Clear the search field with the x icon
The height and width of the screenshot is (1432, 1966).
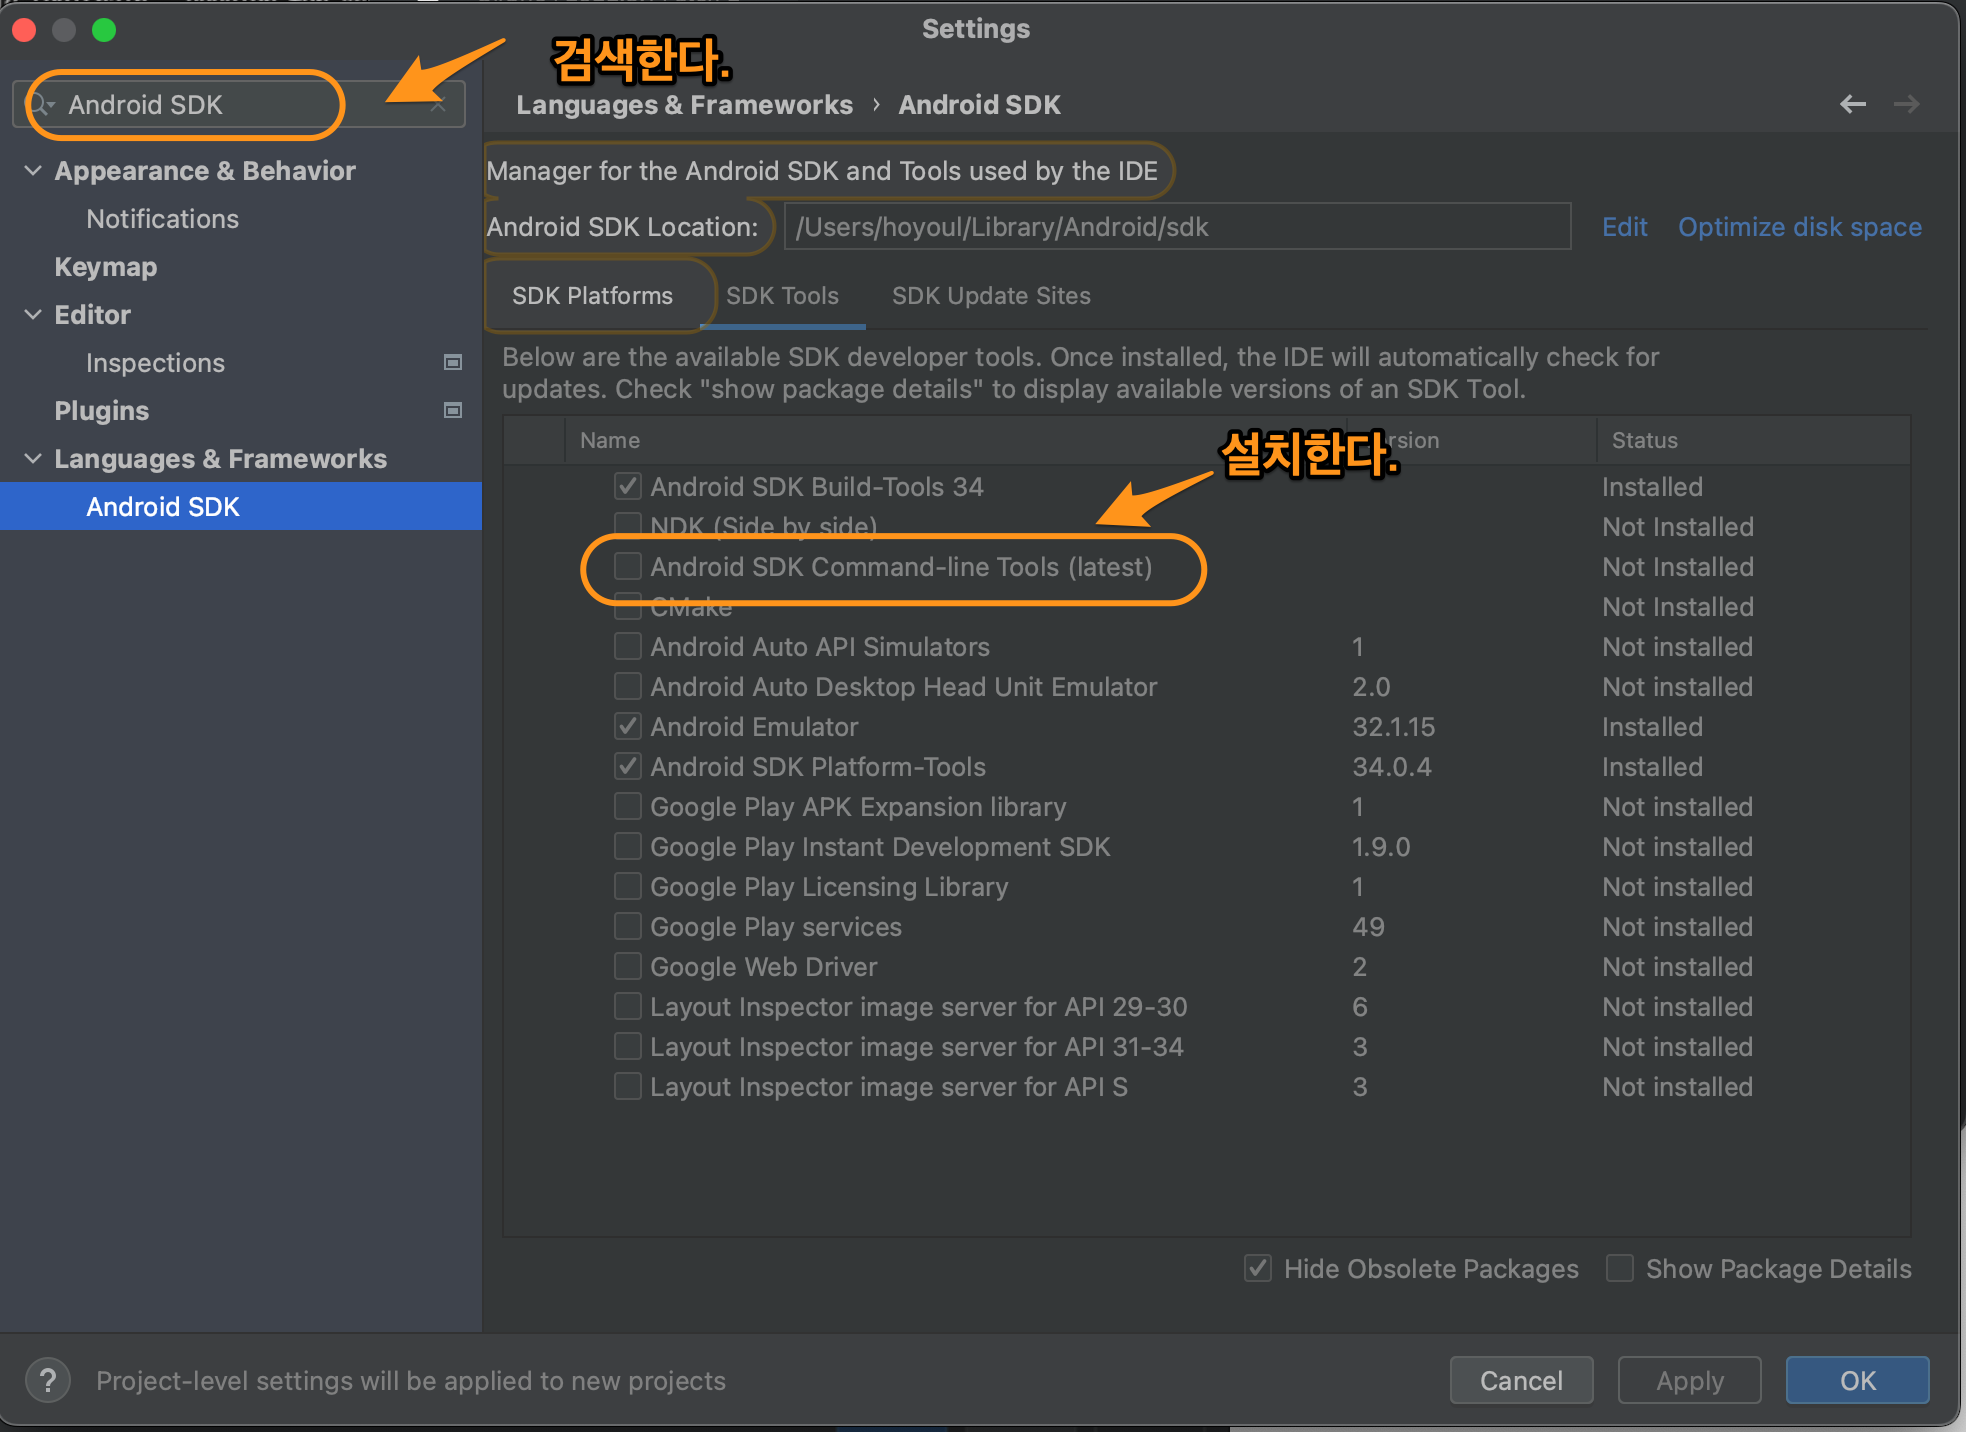pos(437,104)
